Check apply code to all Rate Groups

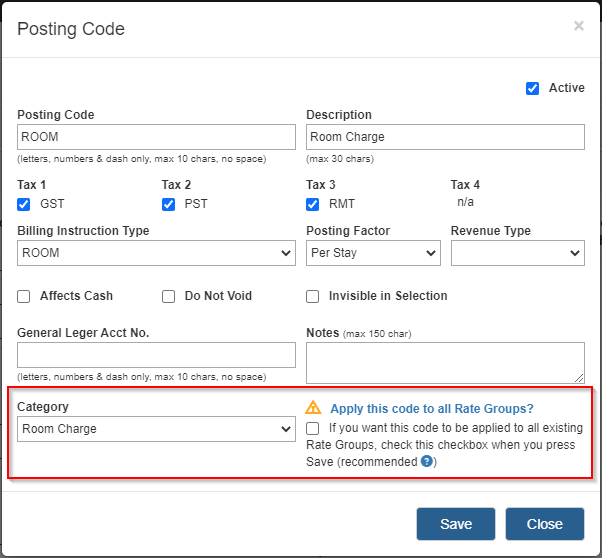(313, 428)
